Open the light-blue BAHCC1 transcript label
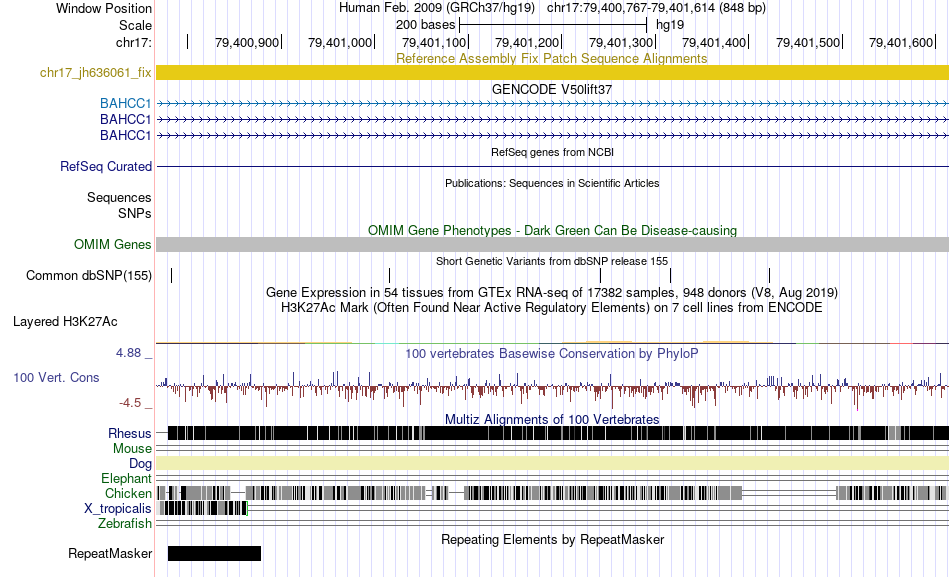 [125, 104]
